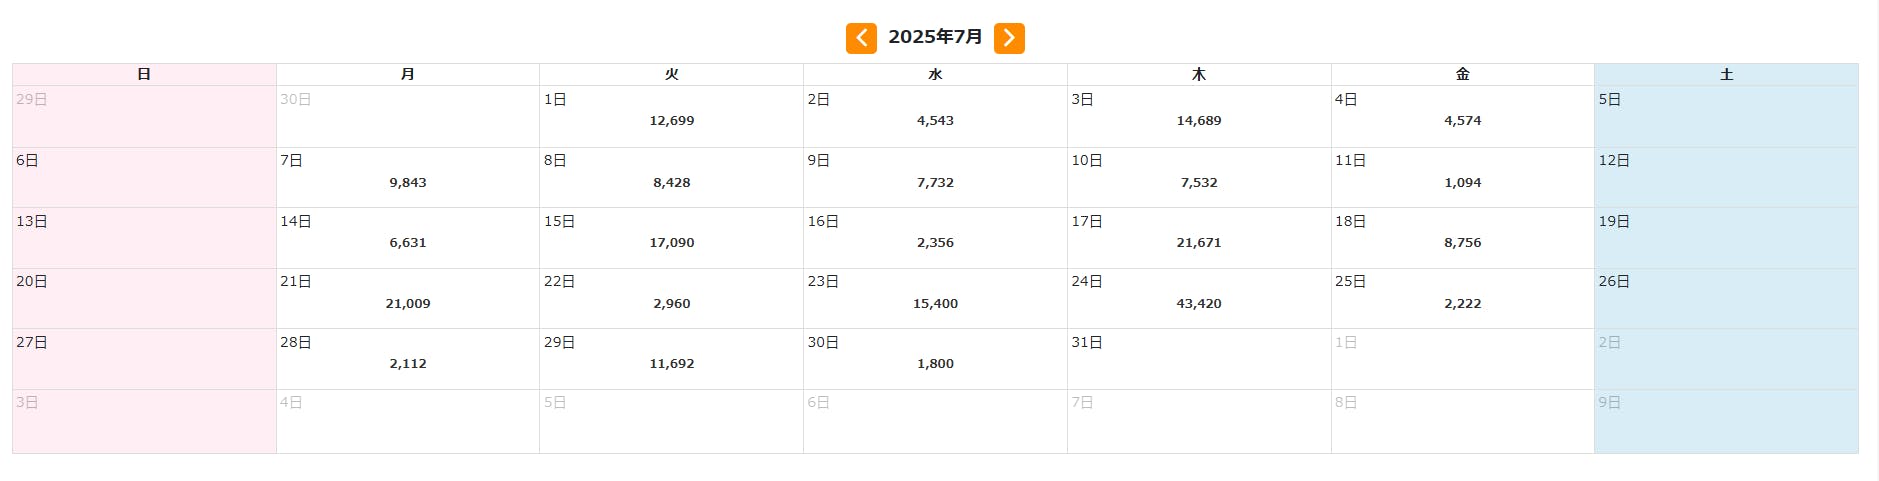Click the 2025年7月 month title
Screen dimensions: 1879x481
pyautogui.click(x=935, y=38)
